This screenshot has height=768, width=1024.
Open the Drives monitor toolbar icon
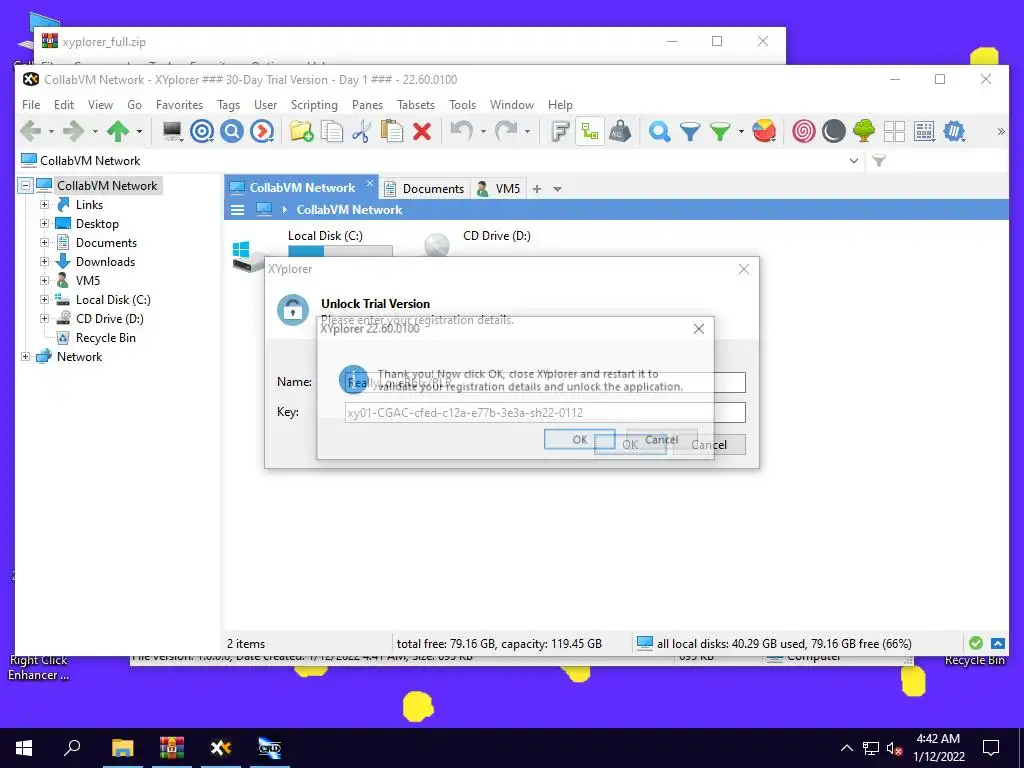pos(172,131)
